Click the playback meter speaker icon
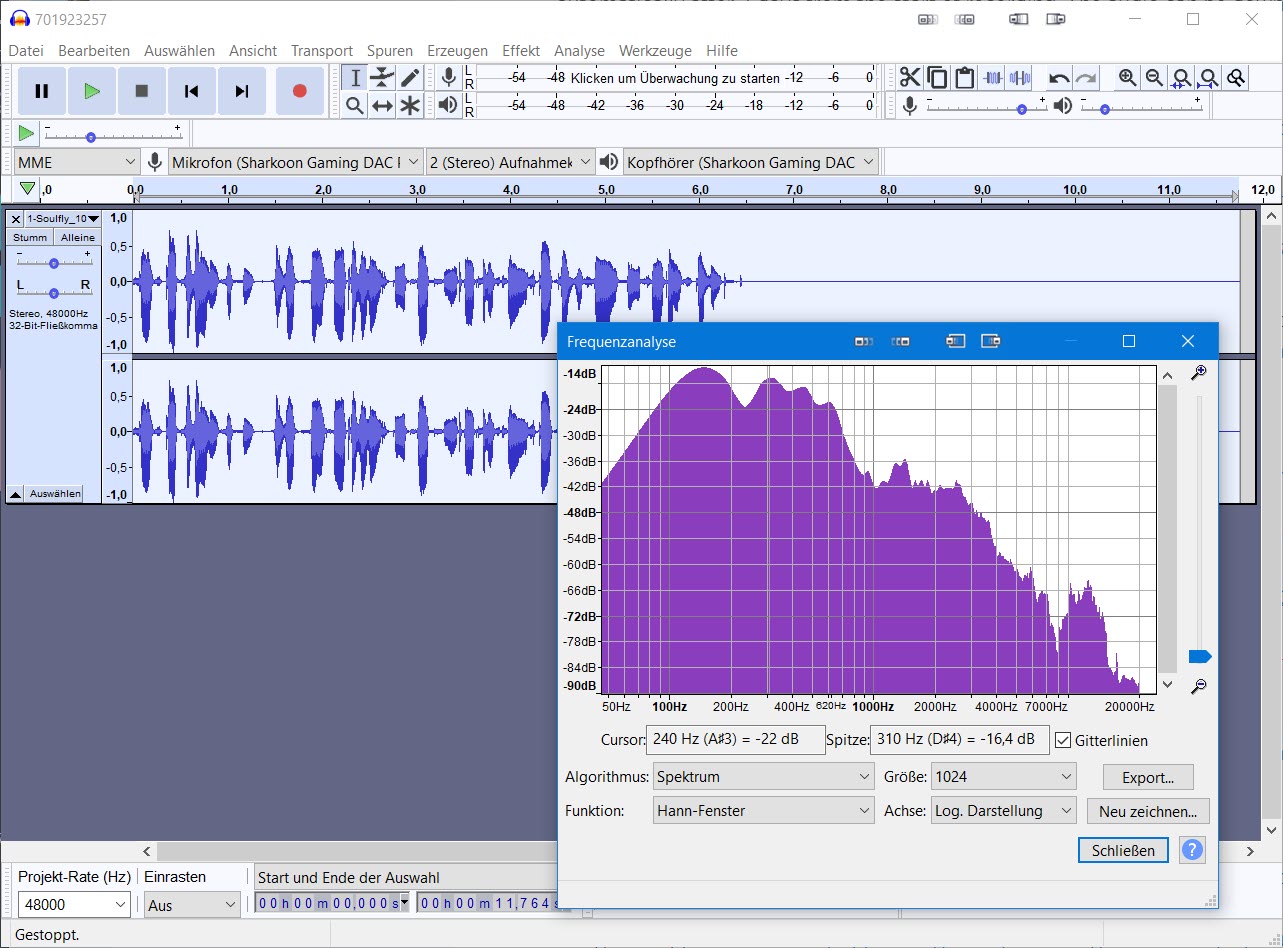 click(x=448, y=104)
